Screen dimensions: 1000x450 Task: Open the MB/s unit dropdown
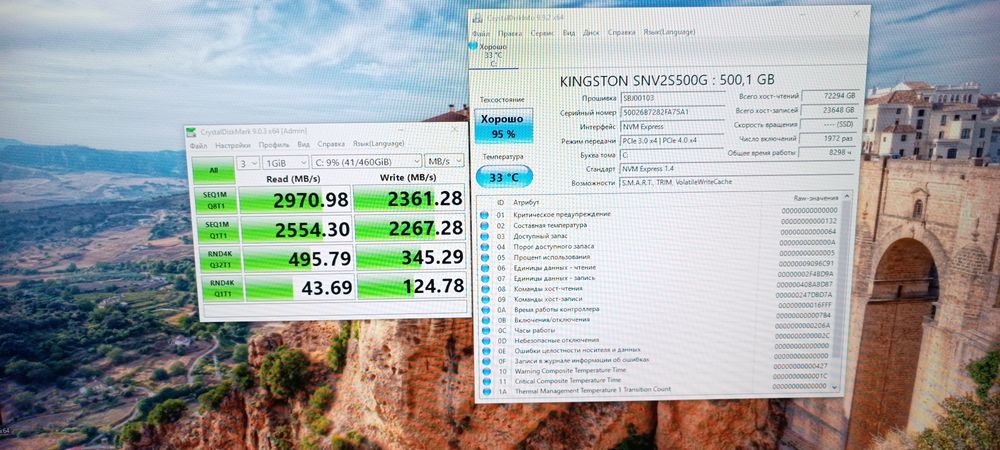pos(445,160)
